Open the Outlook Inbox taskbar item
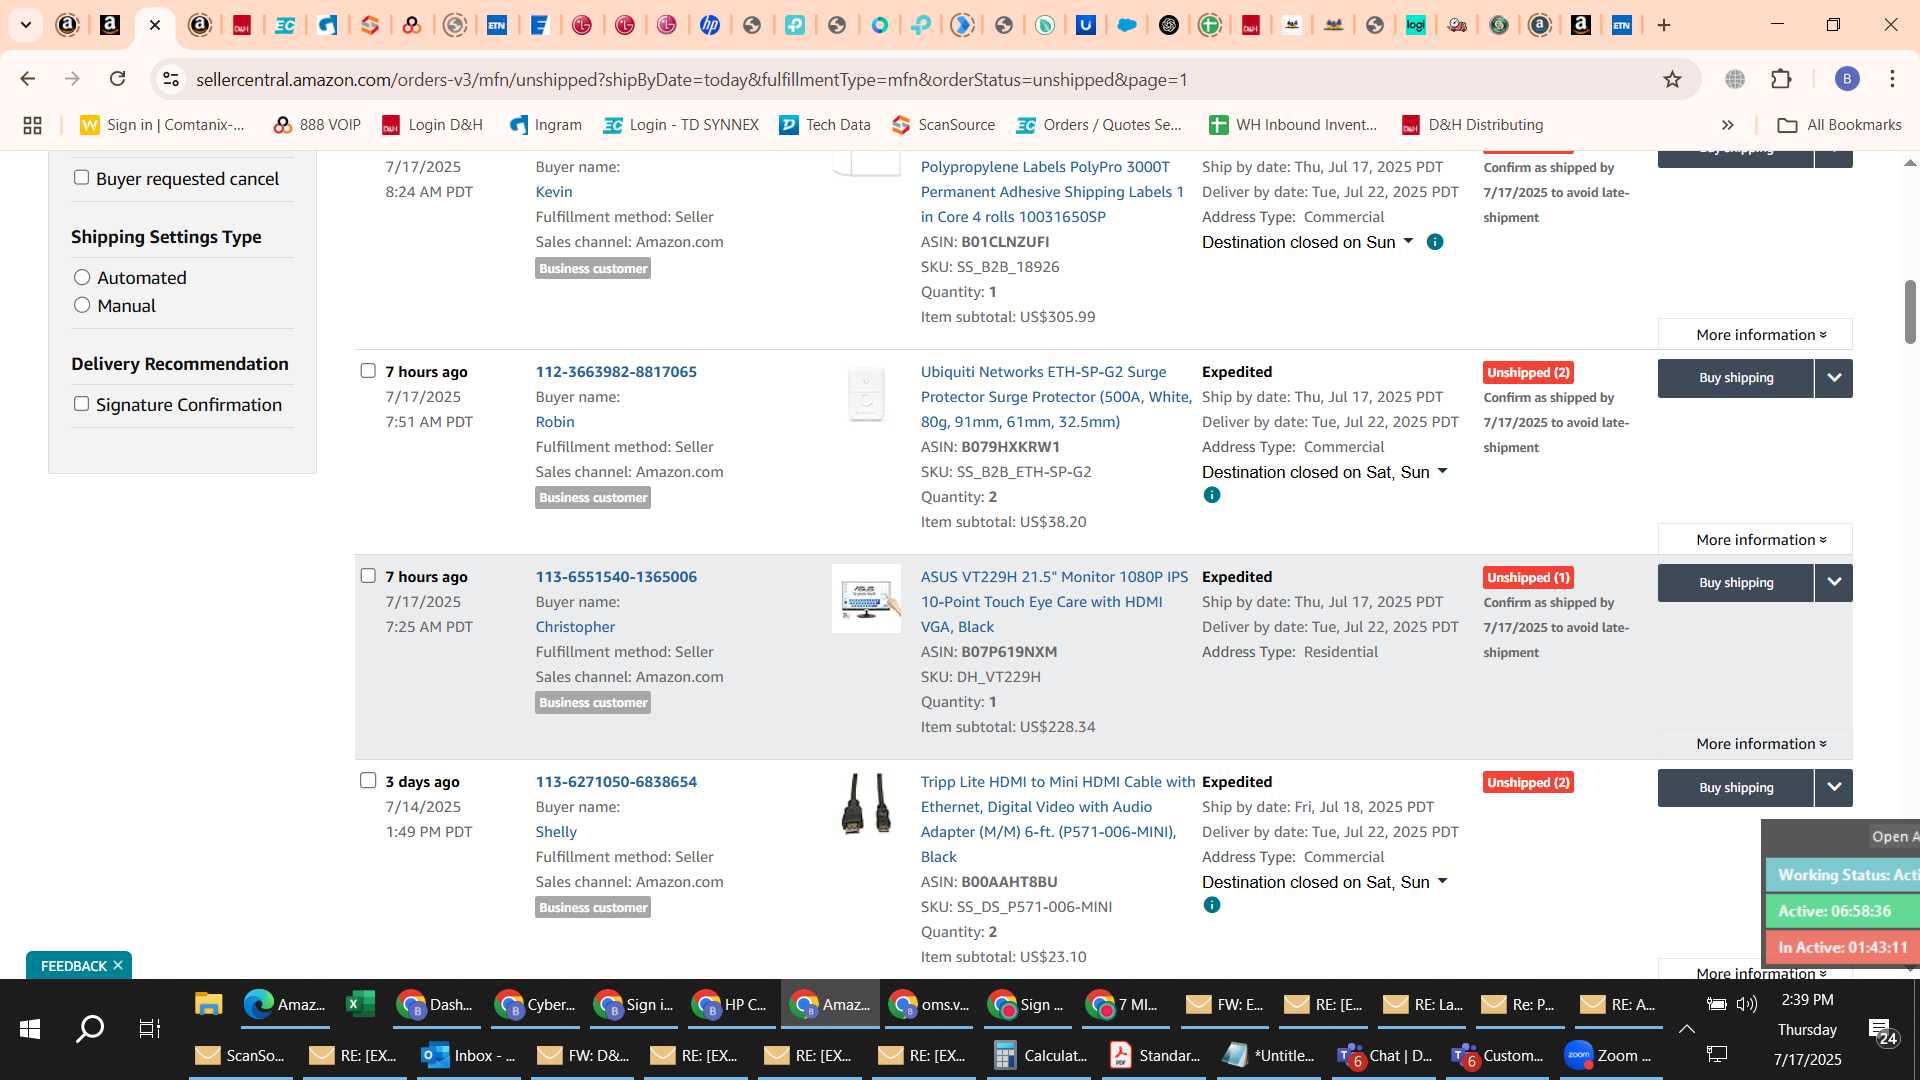This screenshot has width=1920, height=1080. coord(470,1055)
